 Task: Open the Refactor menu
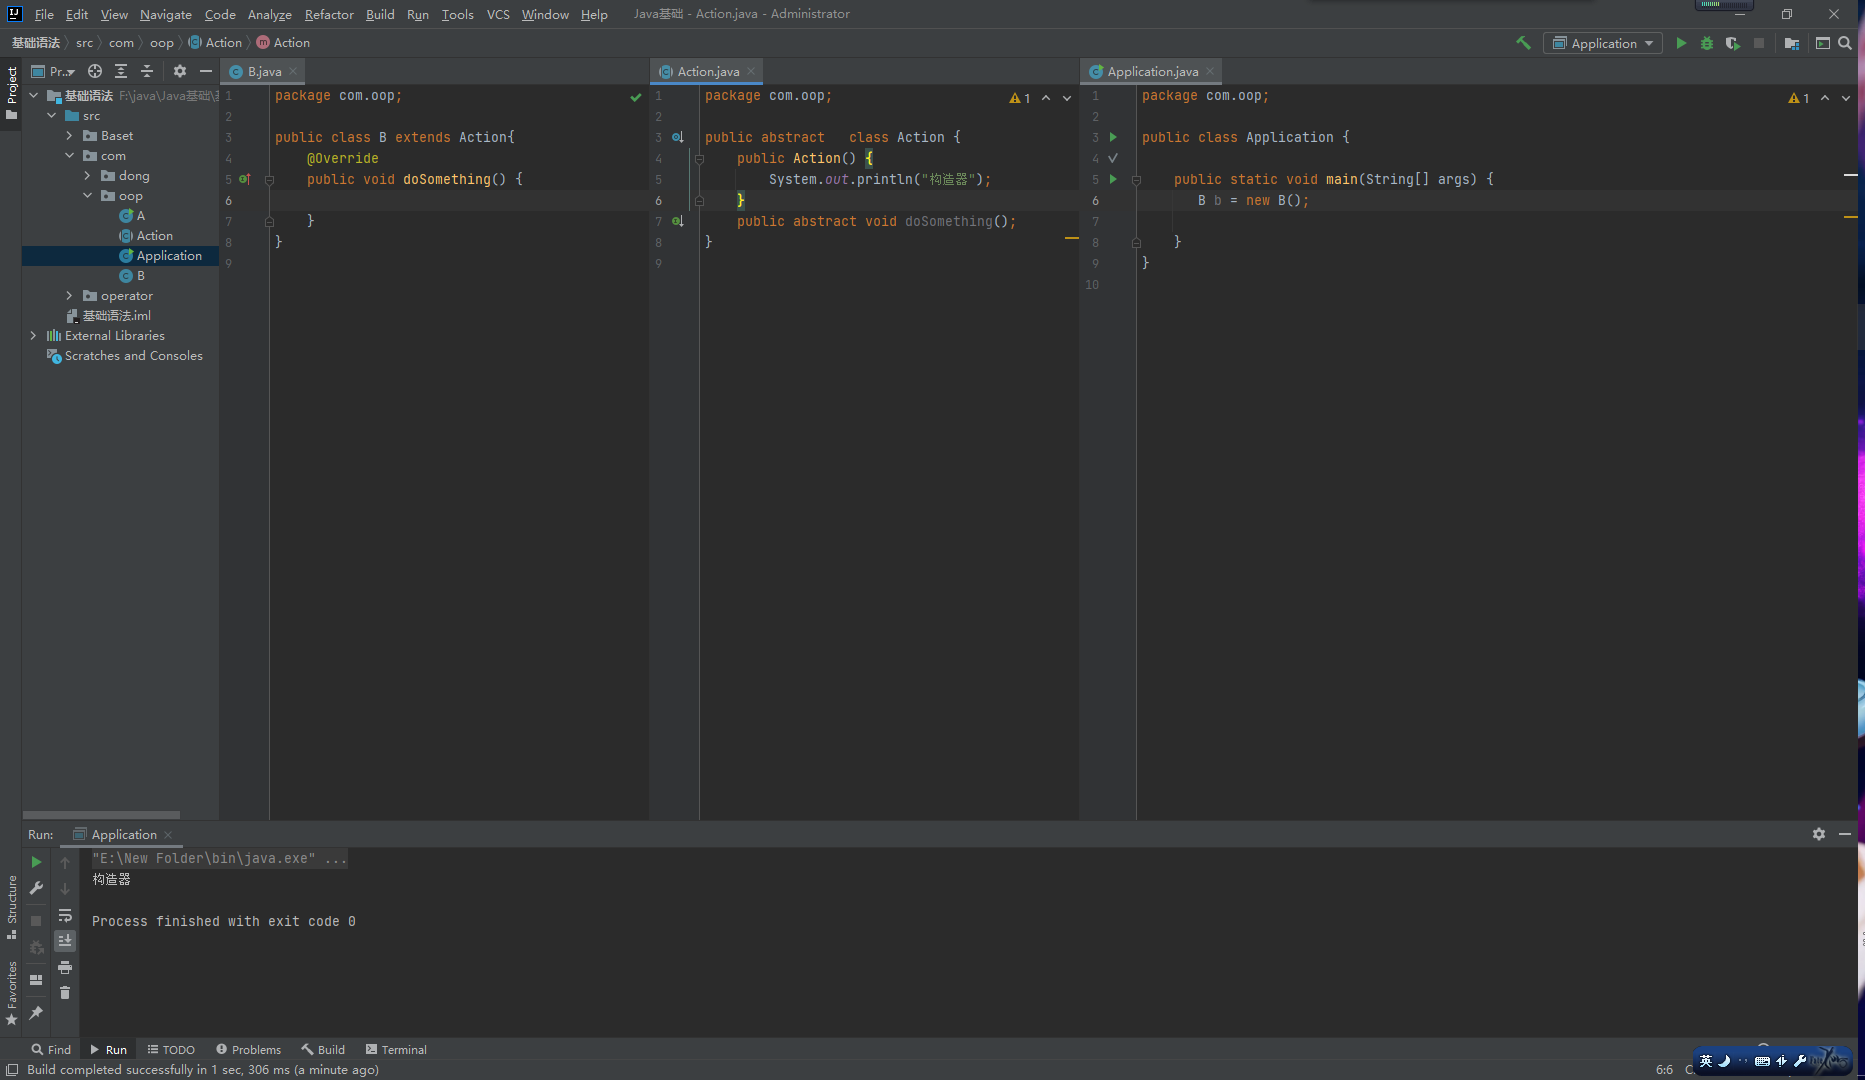click(329, 14)
